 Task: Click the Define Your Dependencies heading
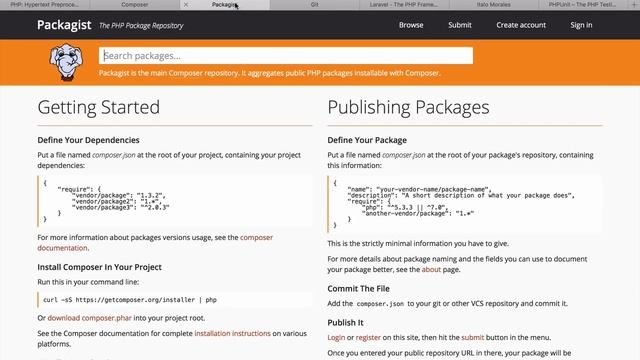click(x=88, y=140)
